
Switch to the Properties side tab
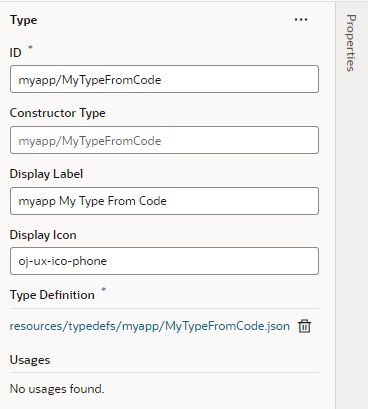point(351,43)
